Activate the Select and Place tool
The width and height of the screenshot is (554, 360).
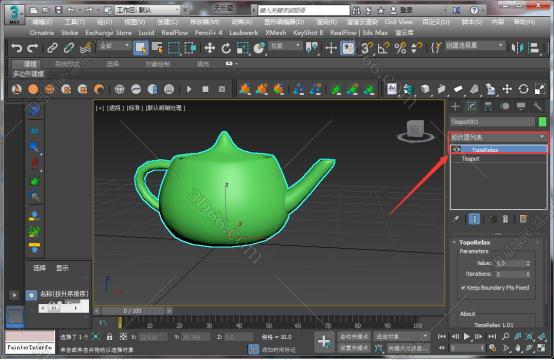tap(259, 48)
